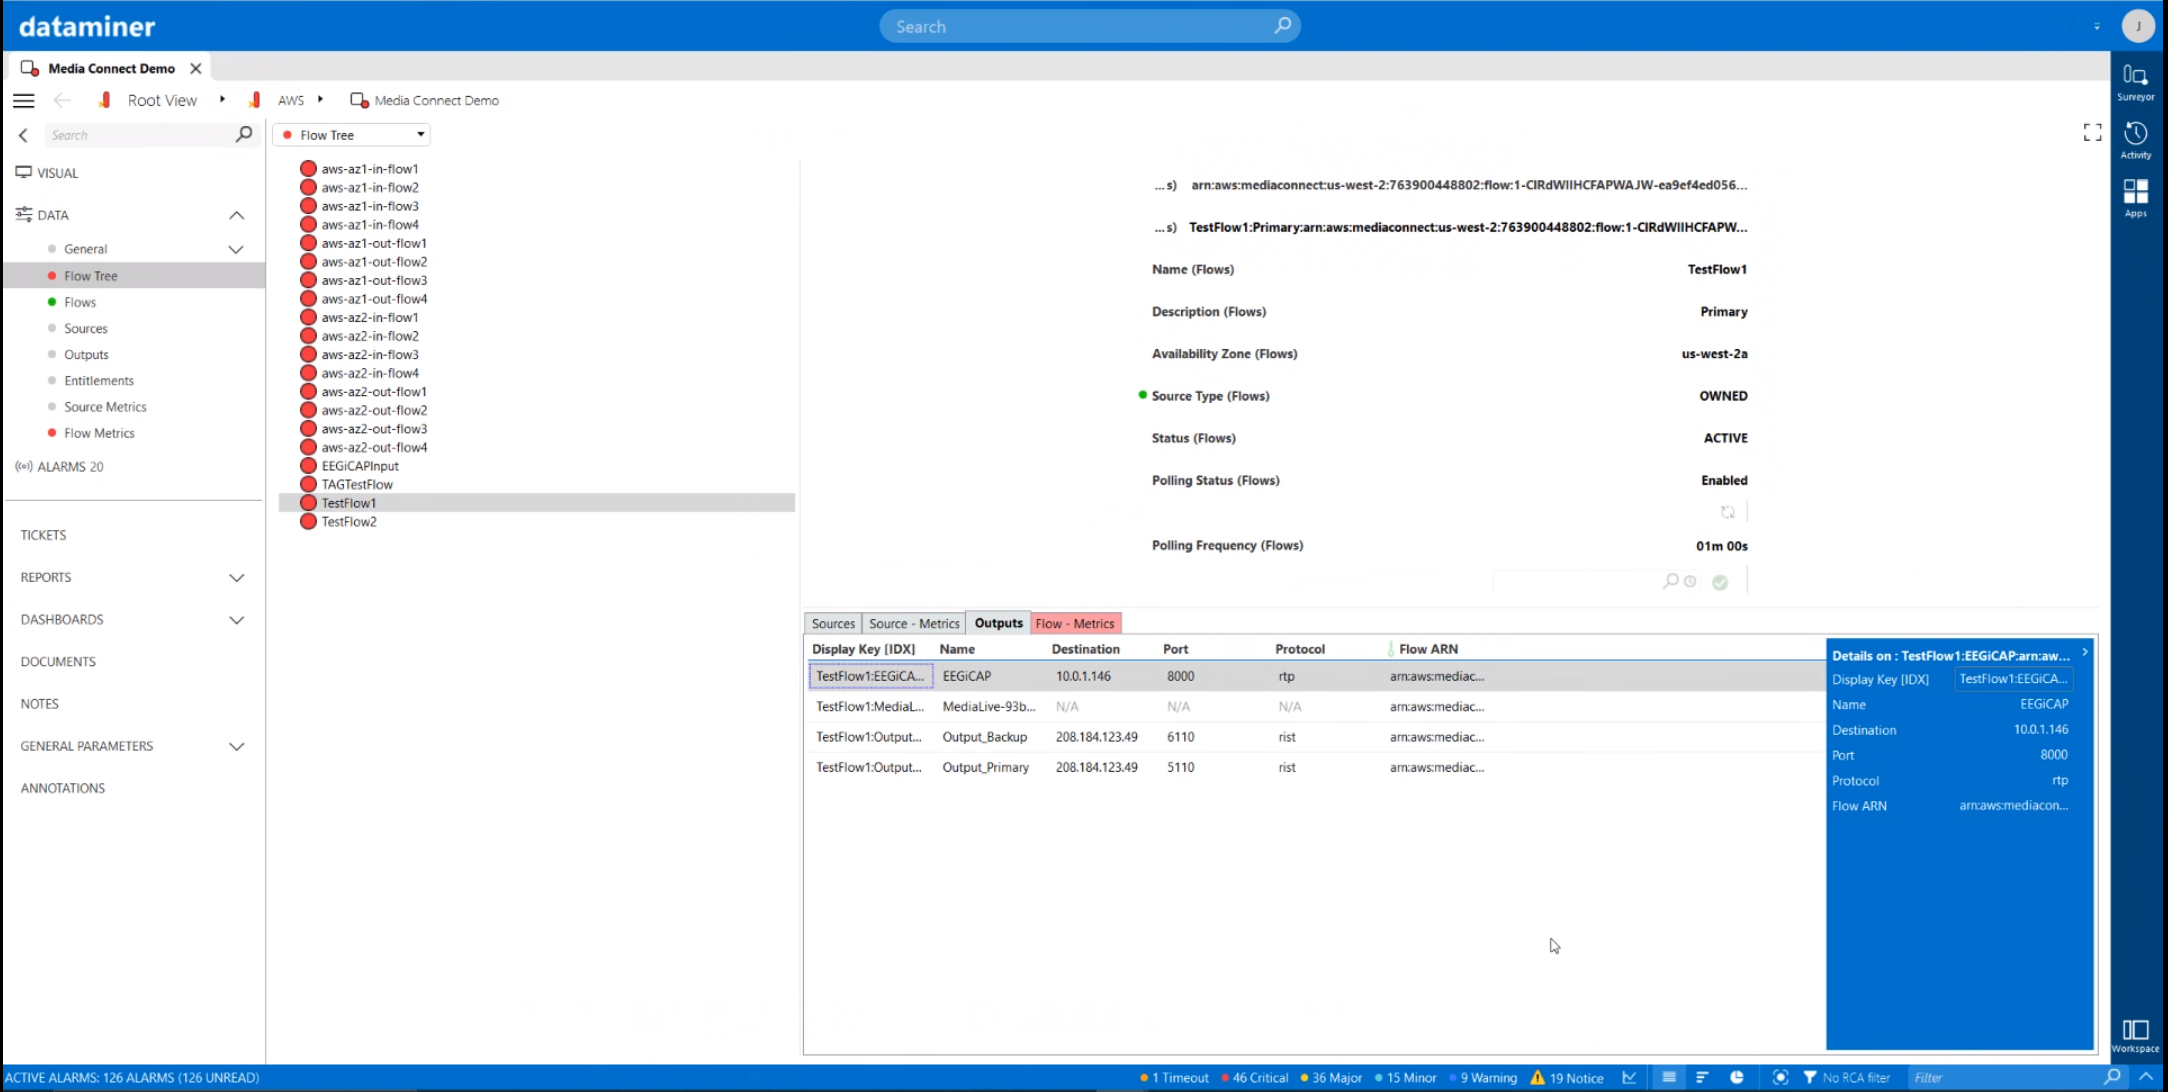Close the Media Connect Demo tab
2168x1092 pixels.
pyautogui.click(x=196, y=68)
